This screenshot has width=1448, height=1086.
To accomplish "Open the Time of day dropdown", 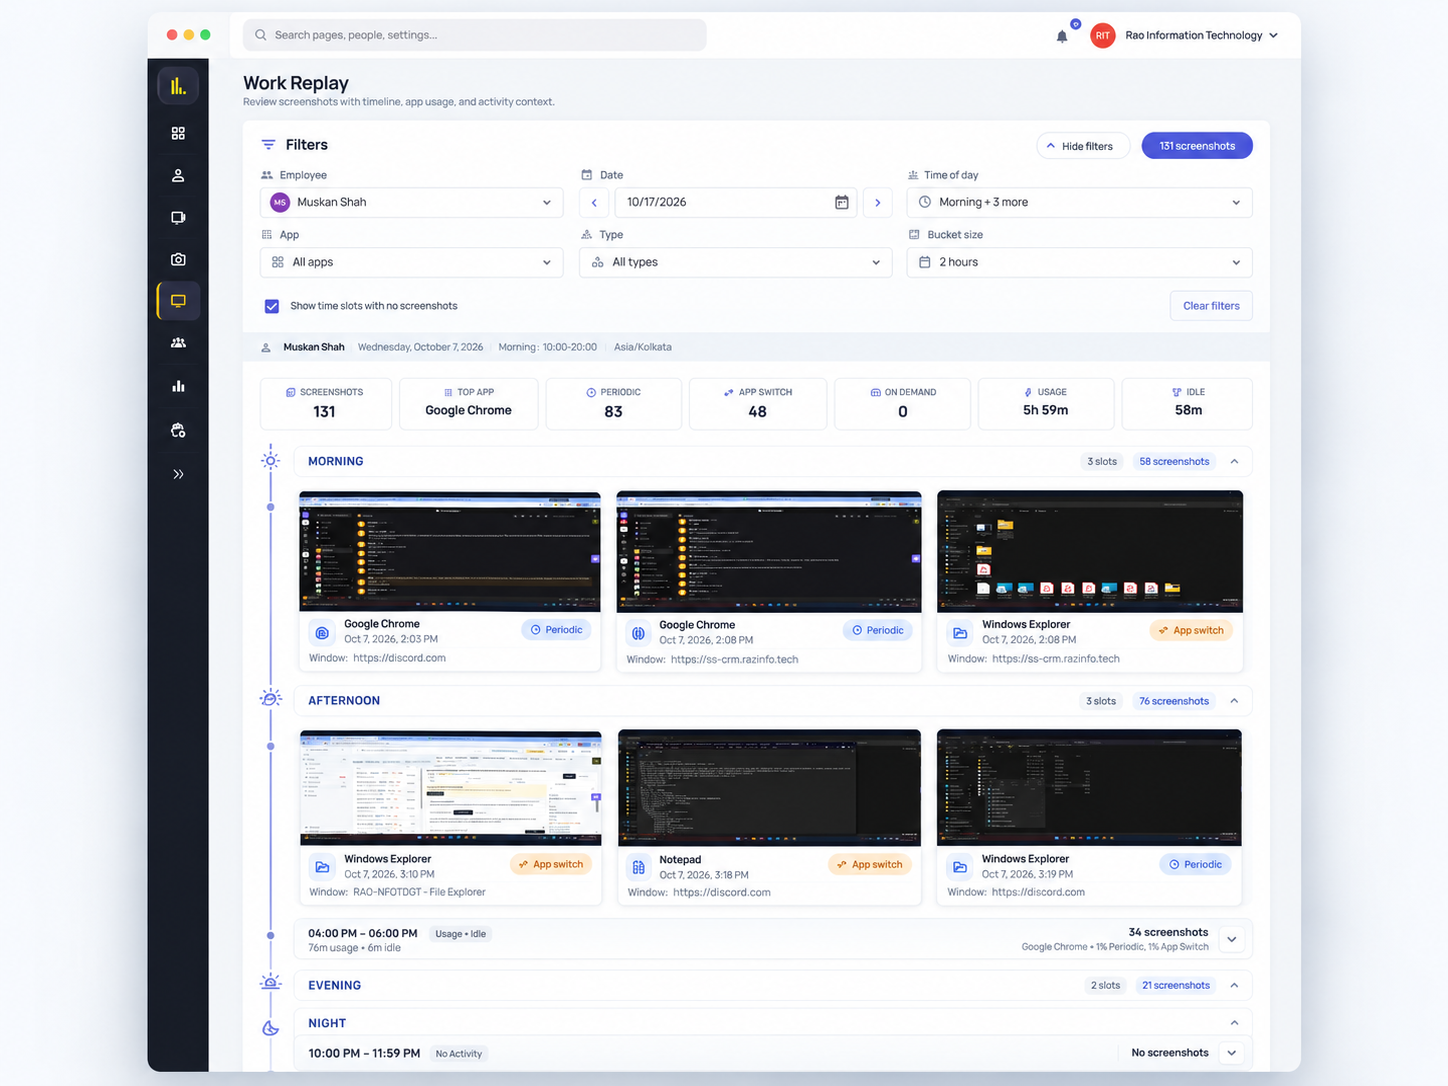I will pyautogui.click(x=1079, y=202).
